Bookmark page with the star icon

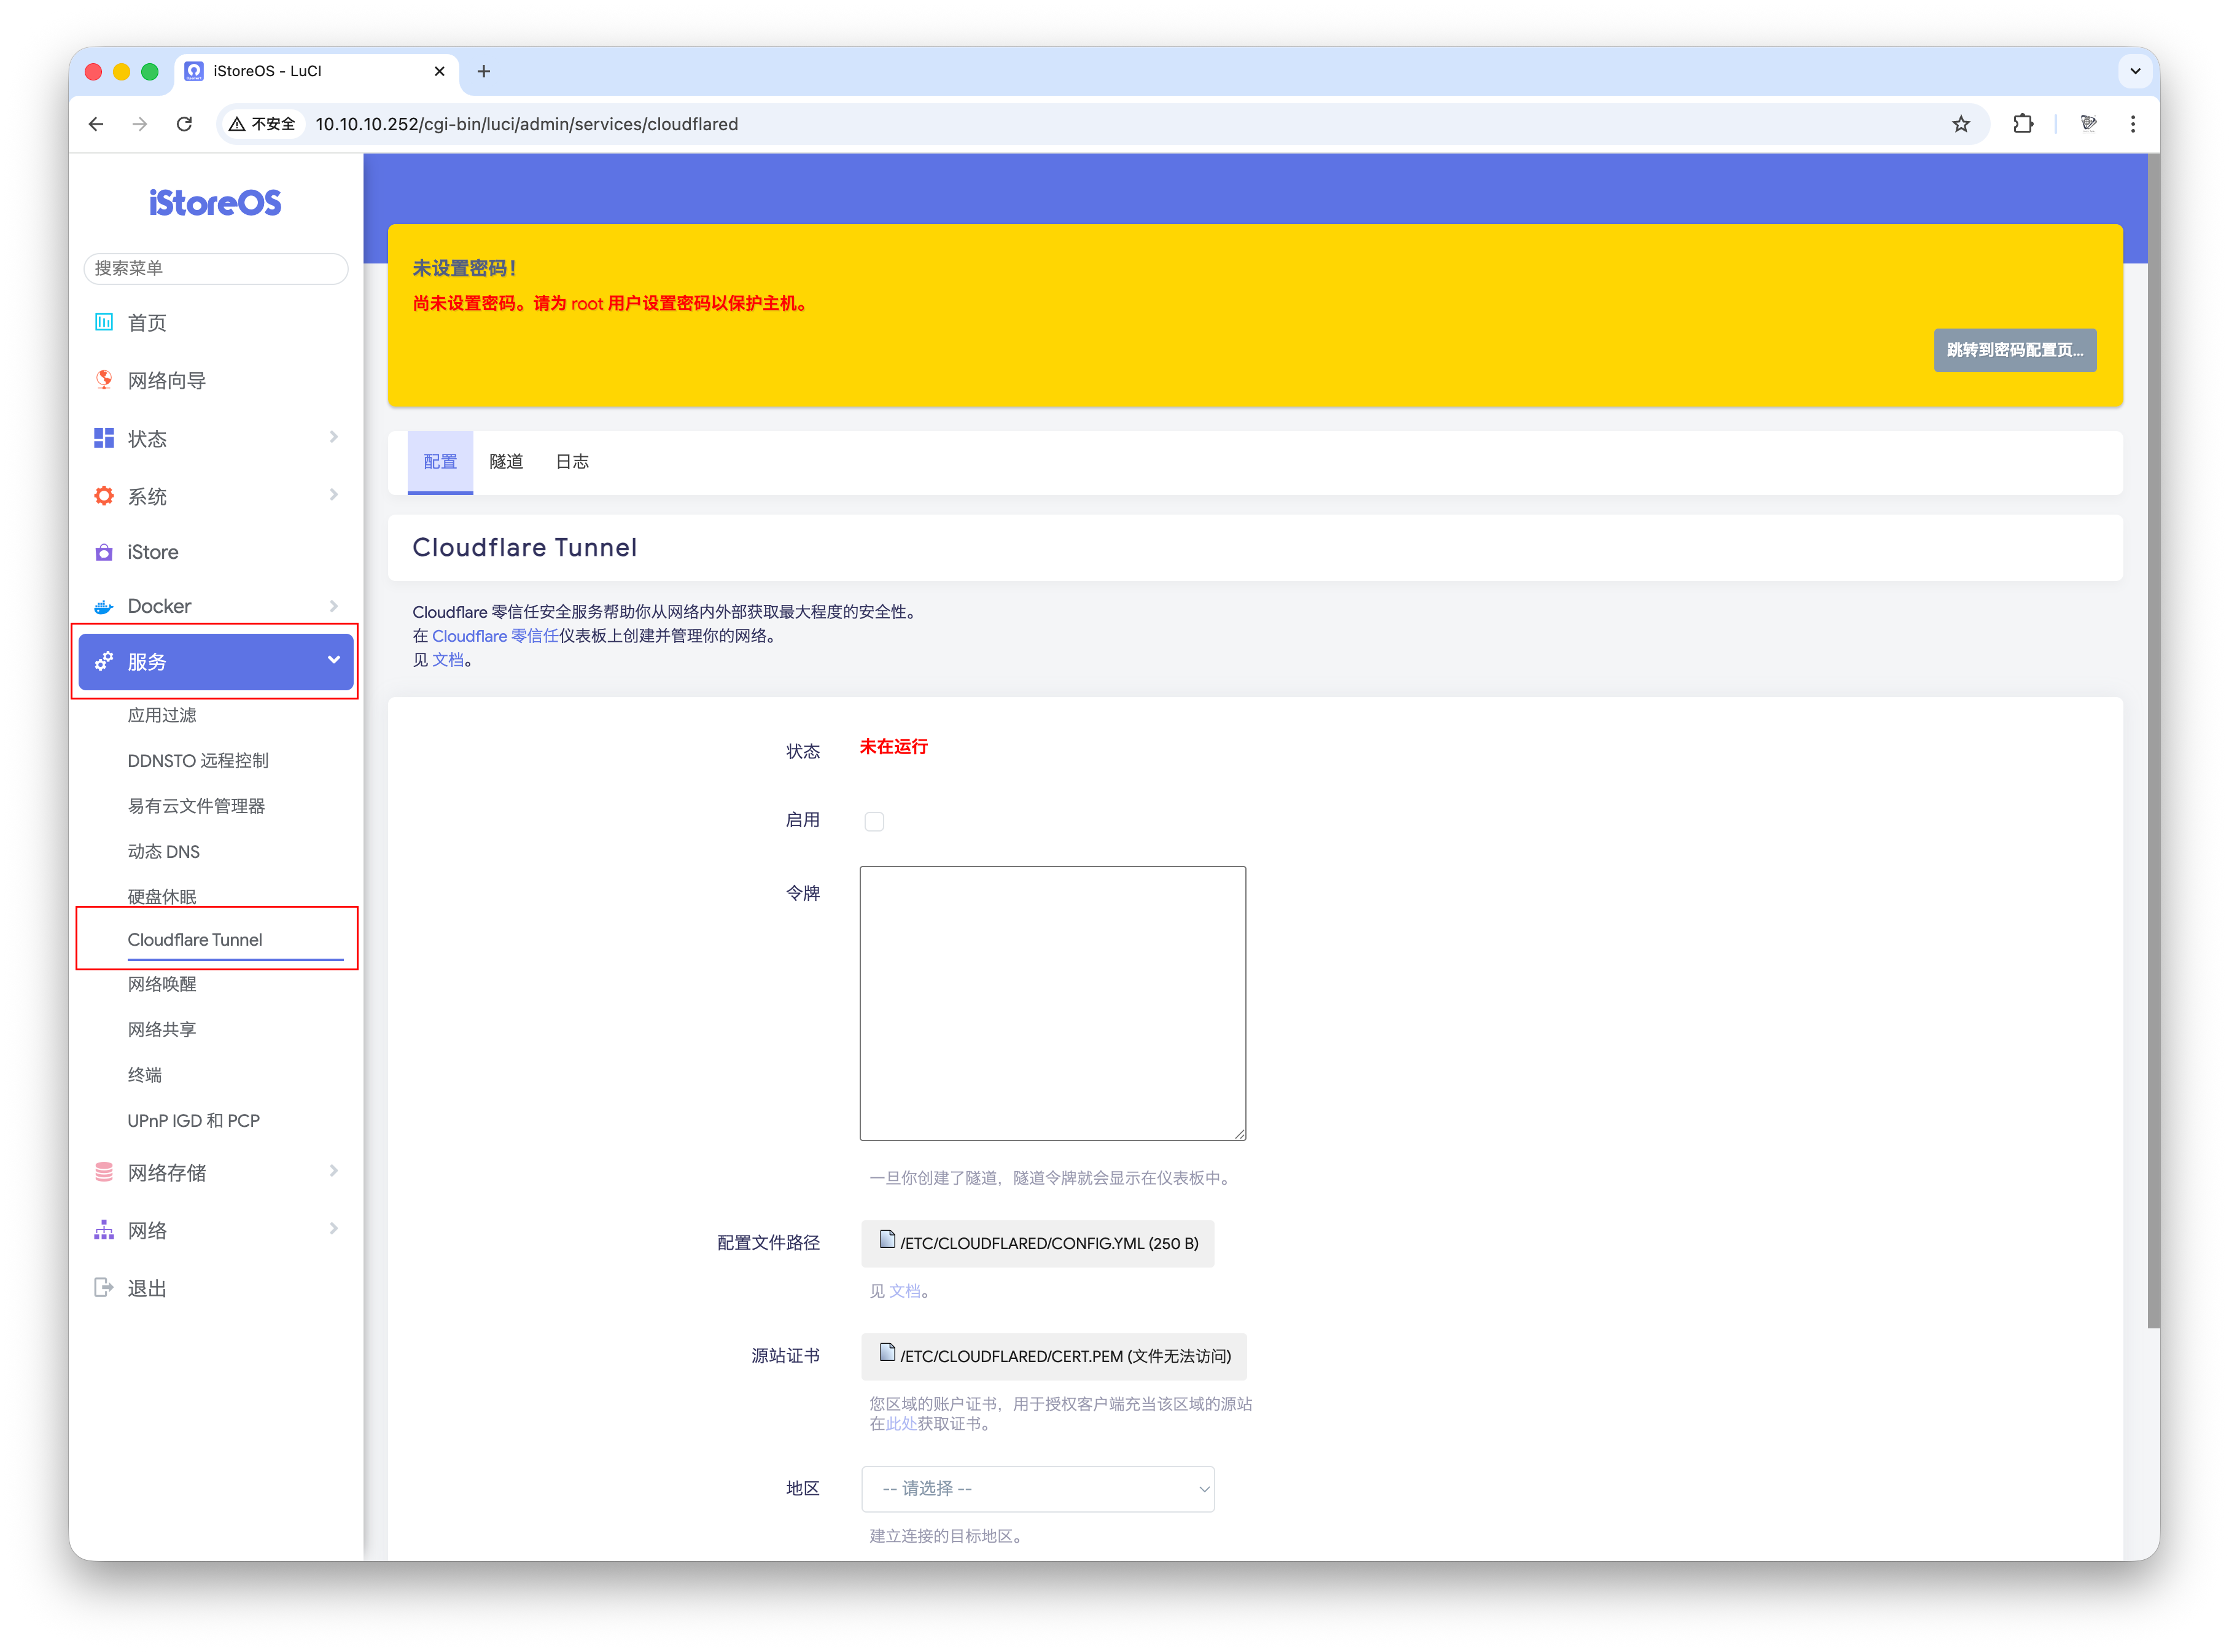click(1960, 124)
